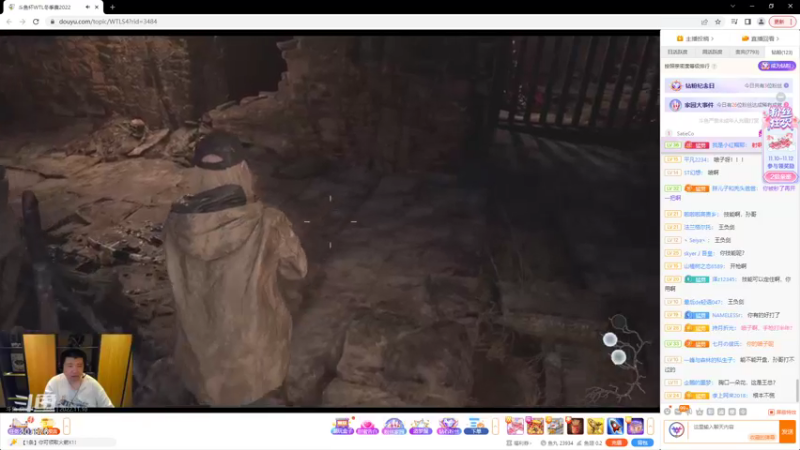This screenshot has height=450, width=800.
Task: Bookmark this page with the star icon
Action: tap(718, 21)
